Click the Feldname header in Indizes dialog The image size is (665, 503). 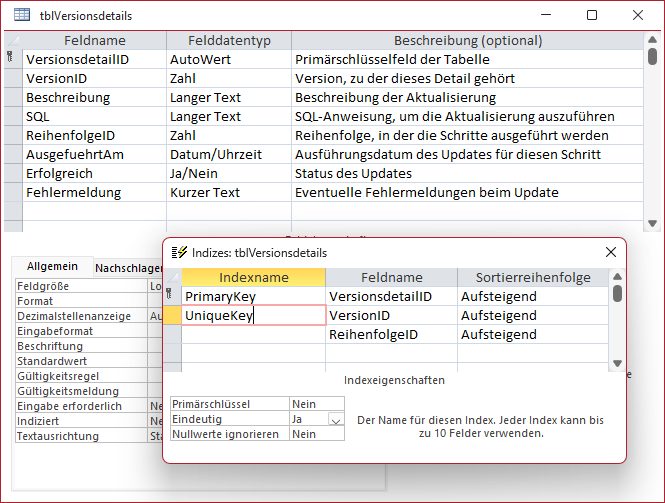click(x=391, y=277)
